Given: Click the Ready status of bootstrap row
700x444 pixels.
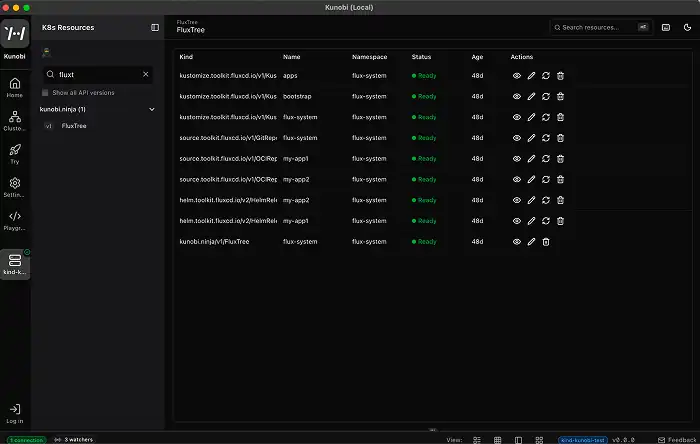Looking at the screenshot, I should point(424,96).
